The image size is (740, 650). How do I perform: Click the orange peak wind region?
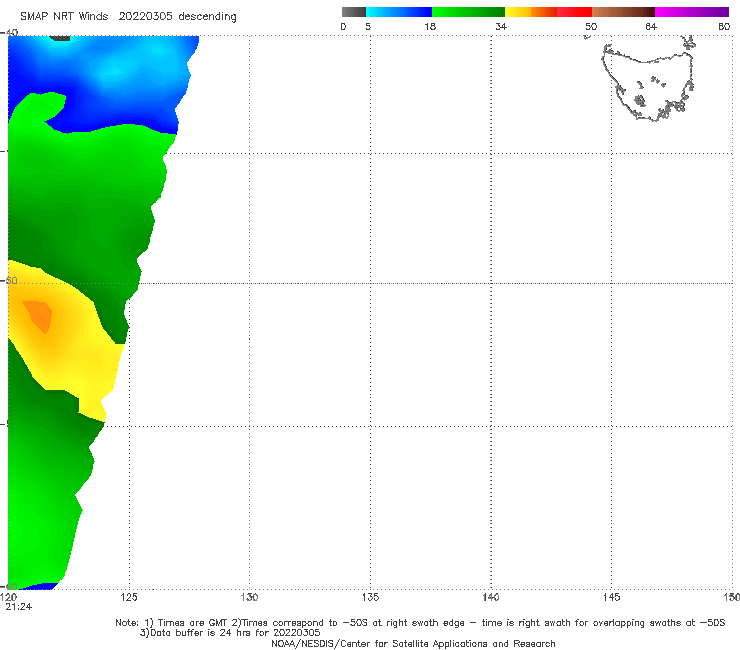pyautogui.click(x=39, y=316)
